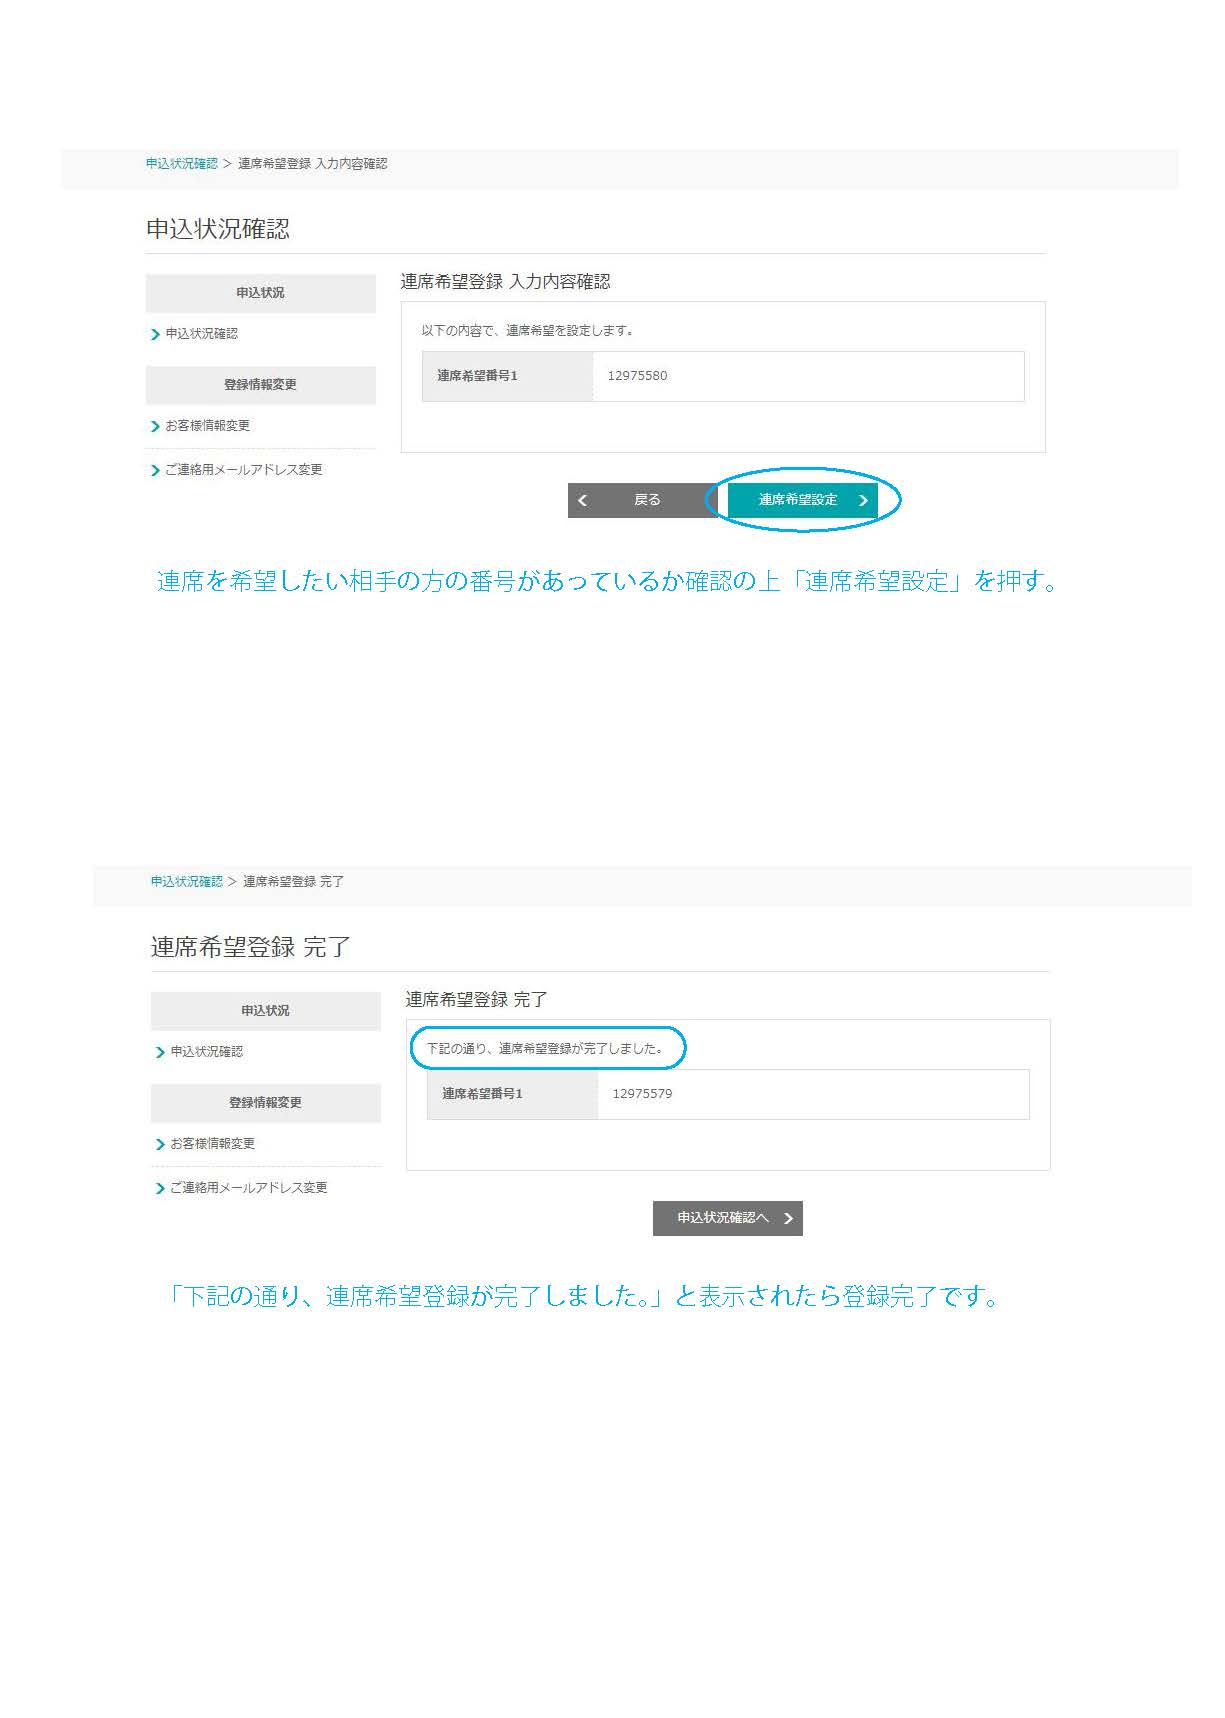Select 申込状況確認 in the upper sidebar
This screenshot has height=1718, width=1225.
pyautogui.click(x=201, y=334)
